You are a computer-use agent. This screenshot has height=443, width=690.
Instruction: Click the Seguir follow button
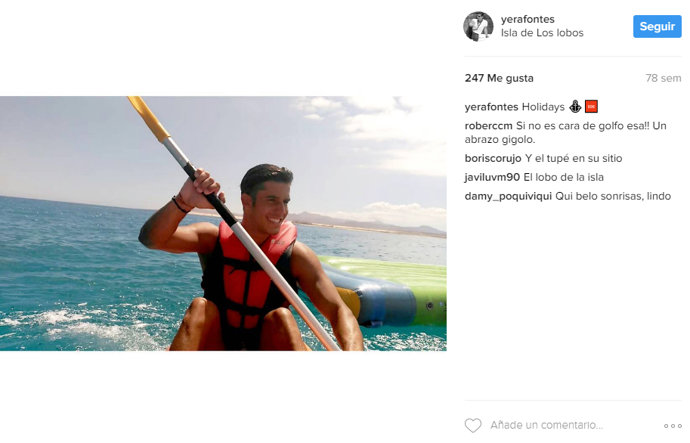pyautogui.click(x=657, y=26)
